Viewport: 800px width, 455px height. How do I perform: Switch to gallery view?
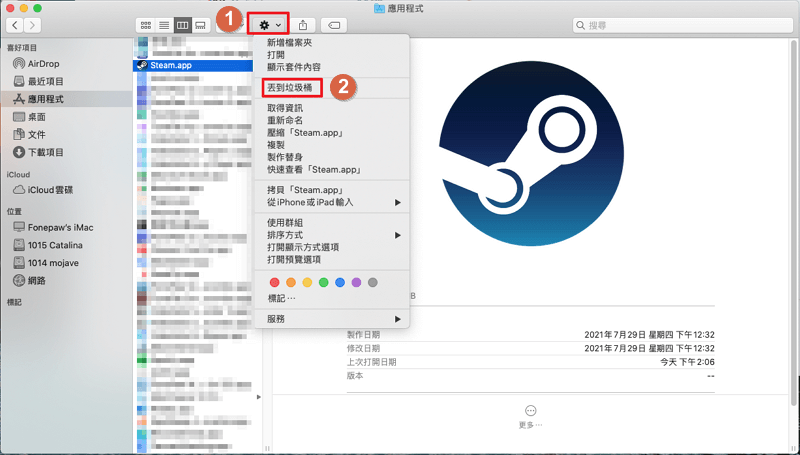point(201,25)
